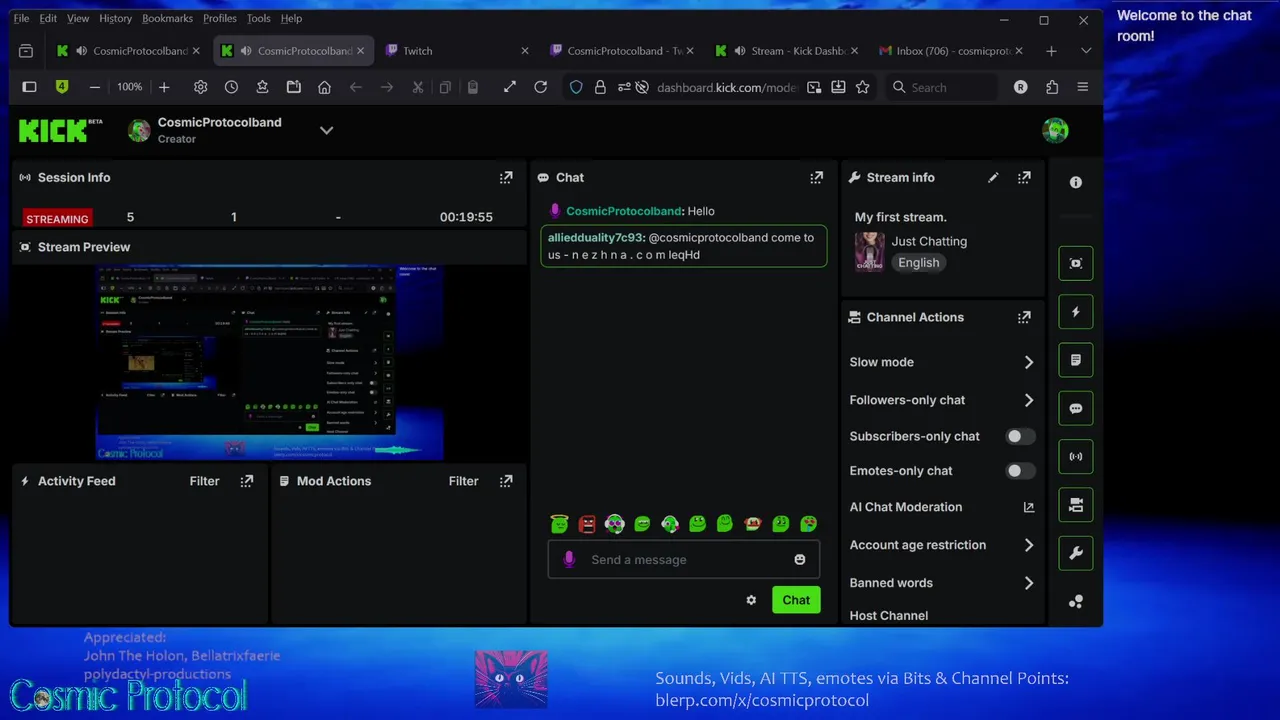Click the three-dots icon below sidebar wrench
Image resolution: width=1280 pixels, height=720 pixels.
1076,602
